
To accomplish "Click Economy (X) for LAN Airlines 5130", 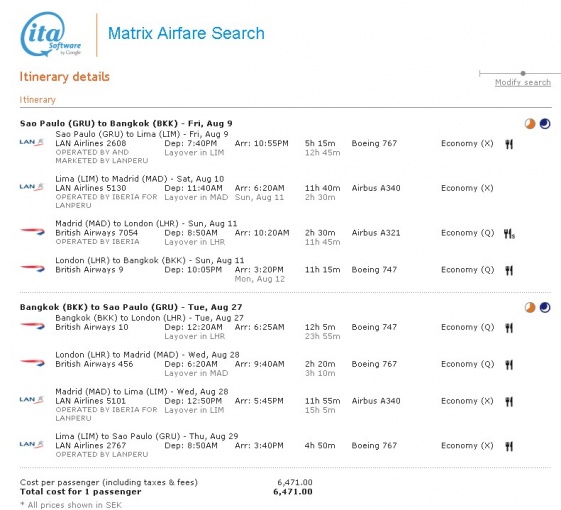I will [467, 188].
